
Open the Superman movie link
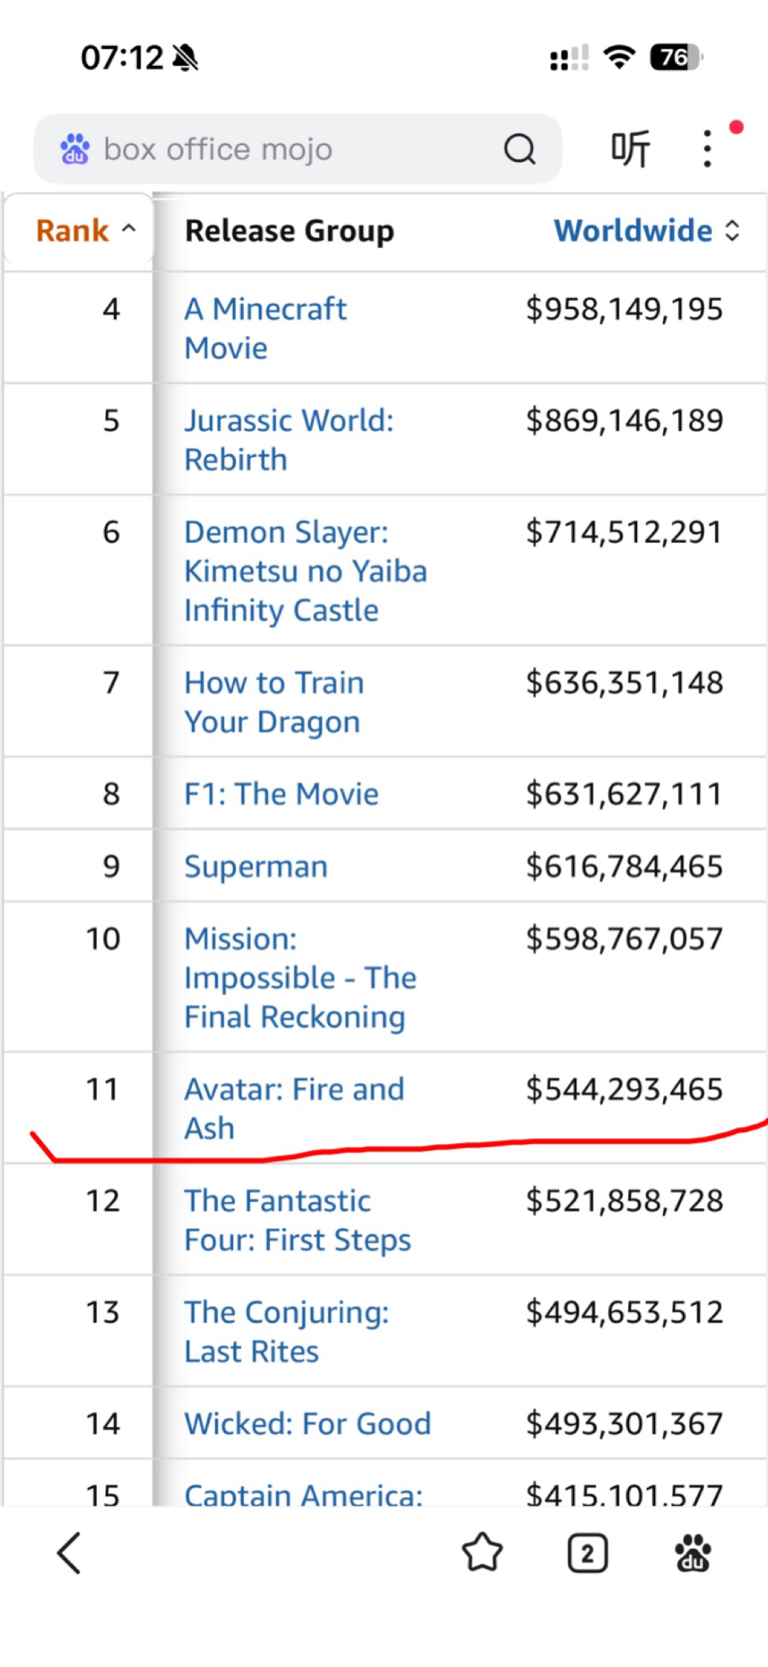click(x=255, y=867)
